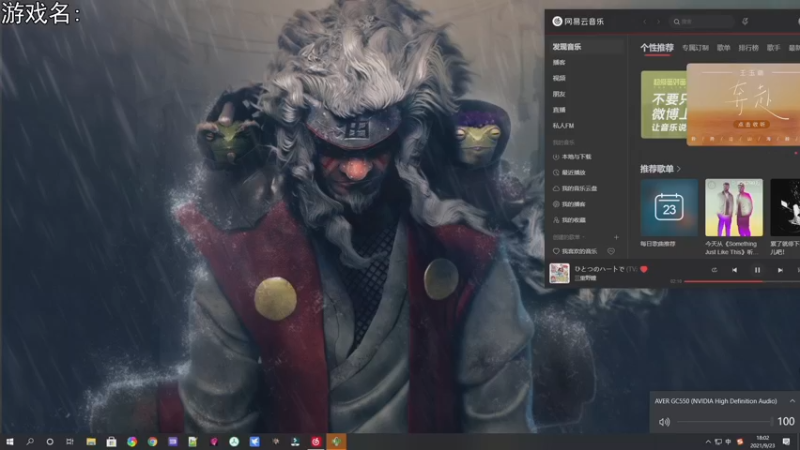Open Cortana circle on taskbar

pyautogui.click(x=49, y=442)
